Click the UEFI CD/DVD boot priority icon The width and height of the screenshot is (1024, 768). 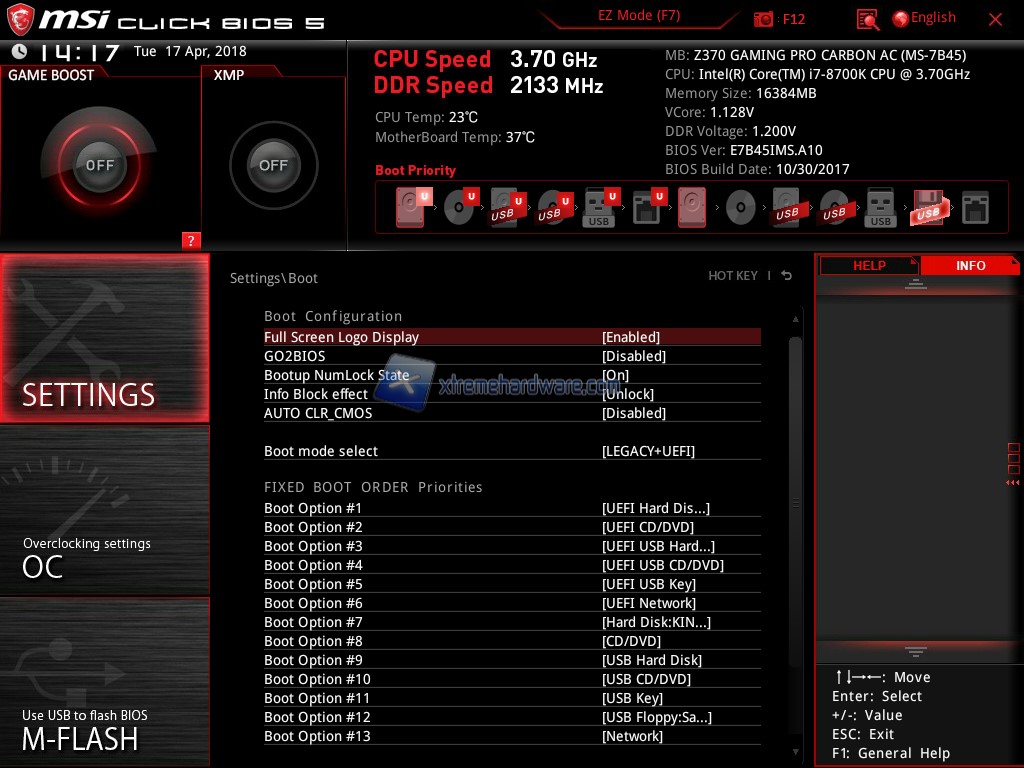458,208
